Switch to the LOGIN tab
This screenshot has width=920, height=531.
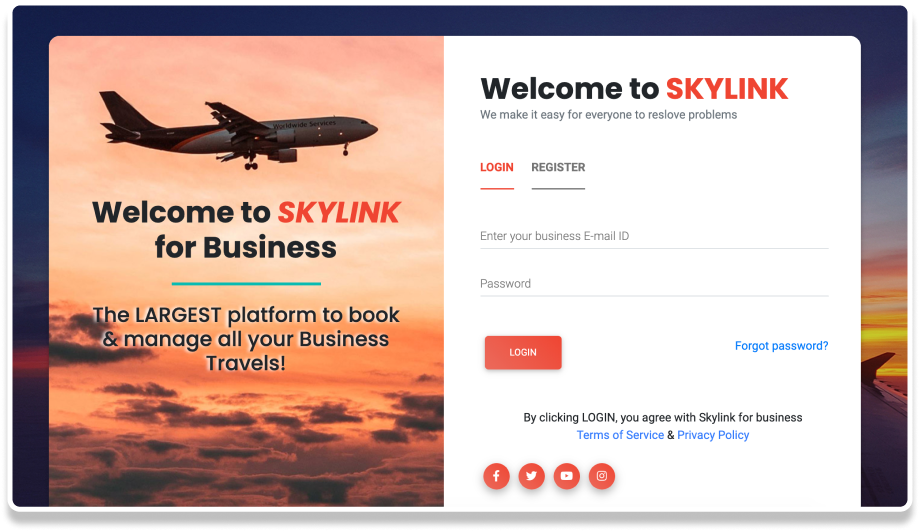(497, 167)
